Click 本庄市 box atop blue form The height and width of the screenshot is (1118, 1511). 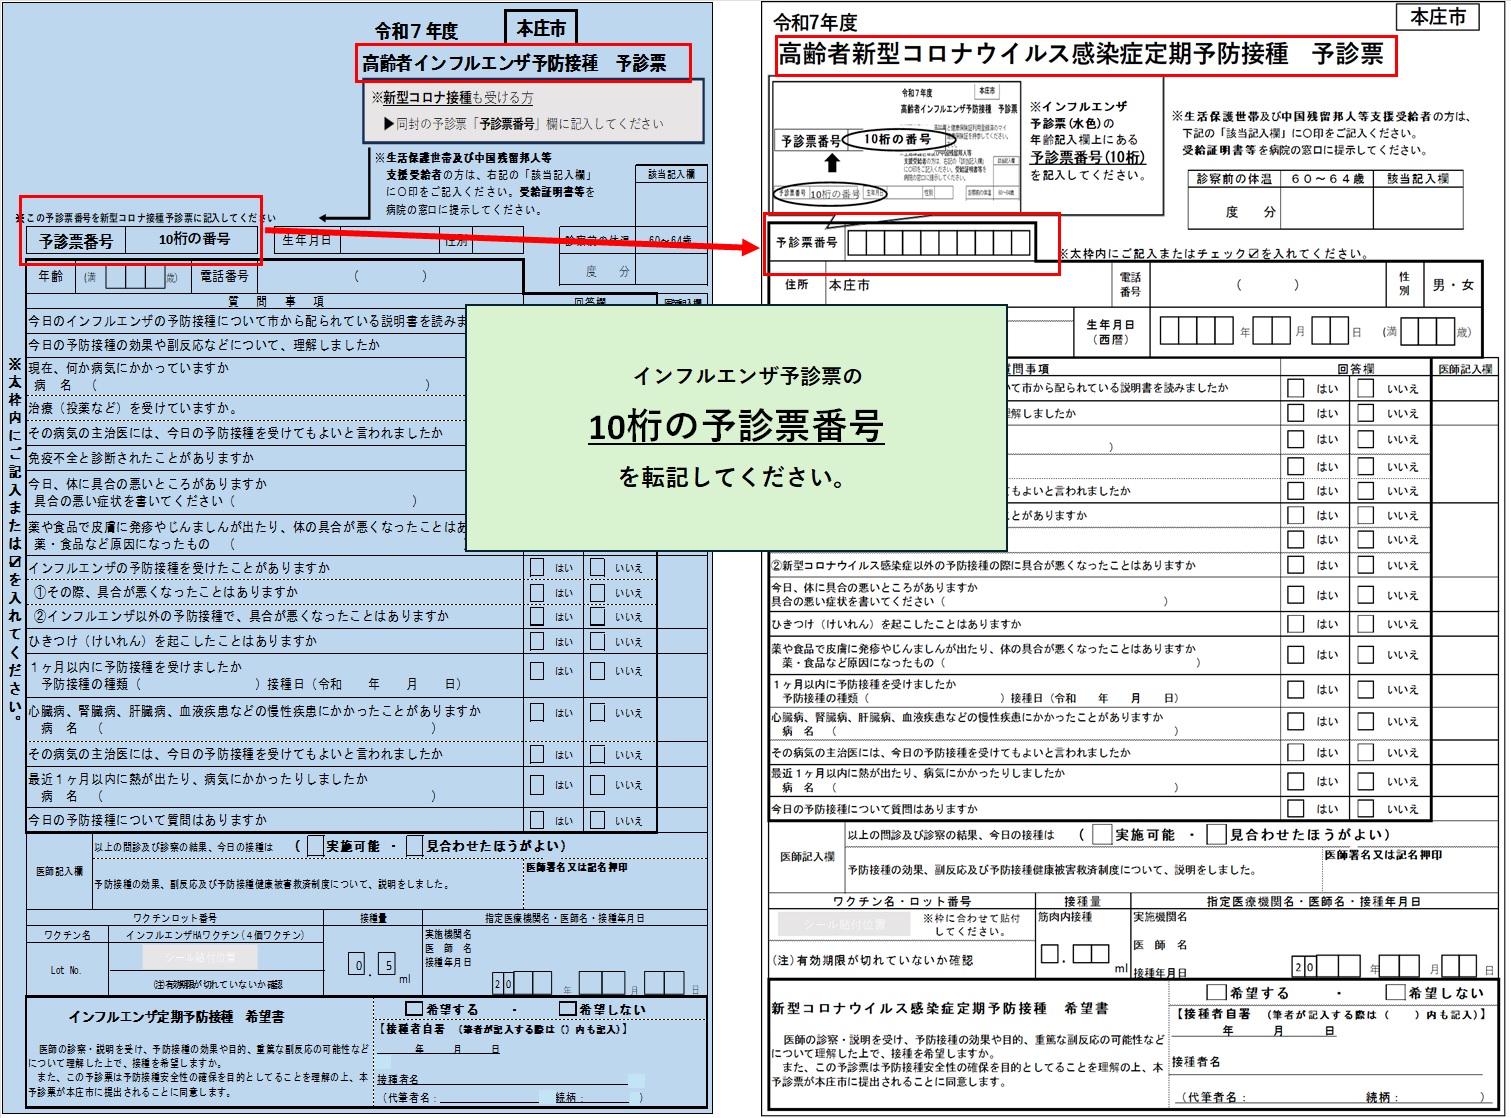(541, 28)
